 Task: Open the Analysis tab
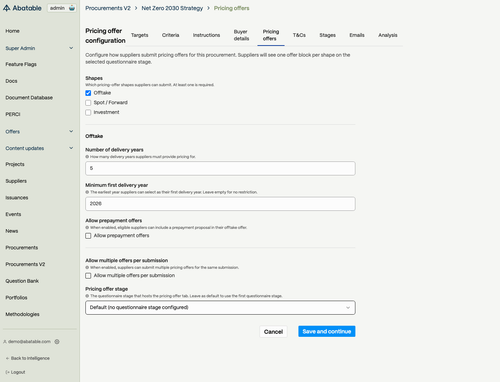click(388, 35)
